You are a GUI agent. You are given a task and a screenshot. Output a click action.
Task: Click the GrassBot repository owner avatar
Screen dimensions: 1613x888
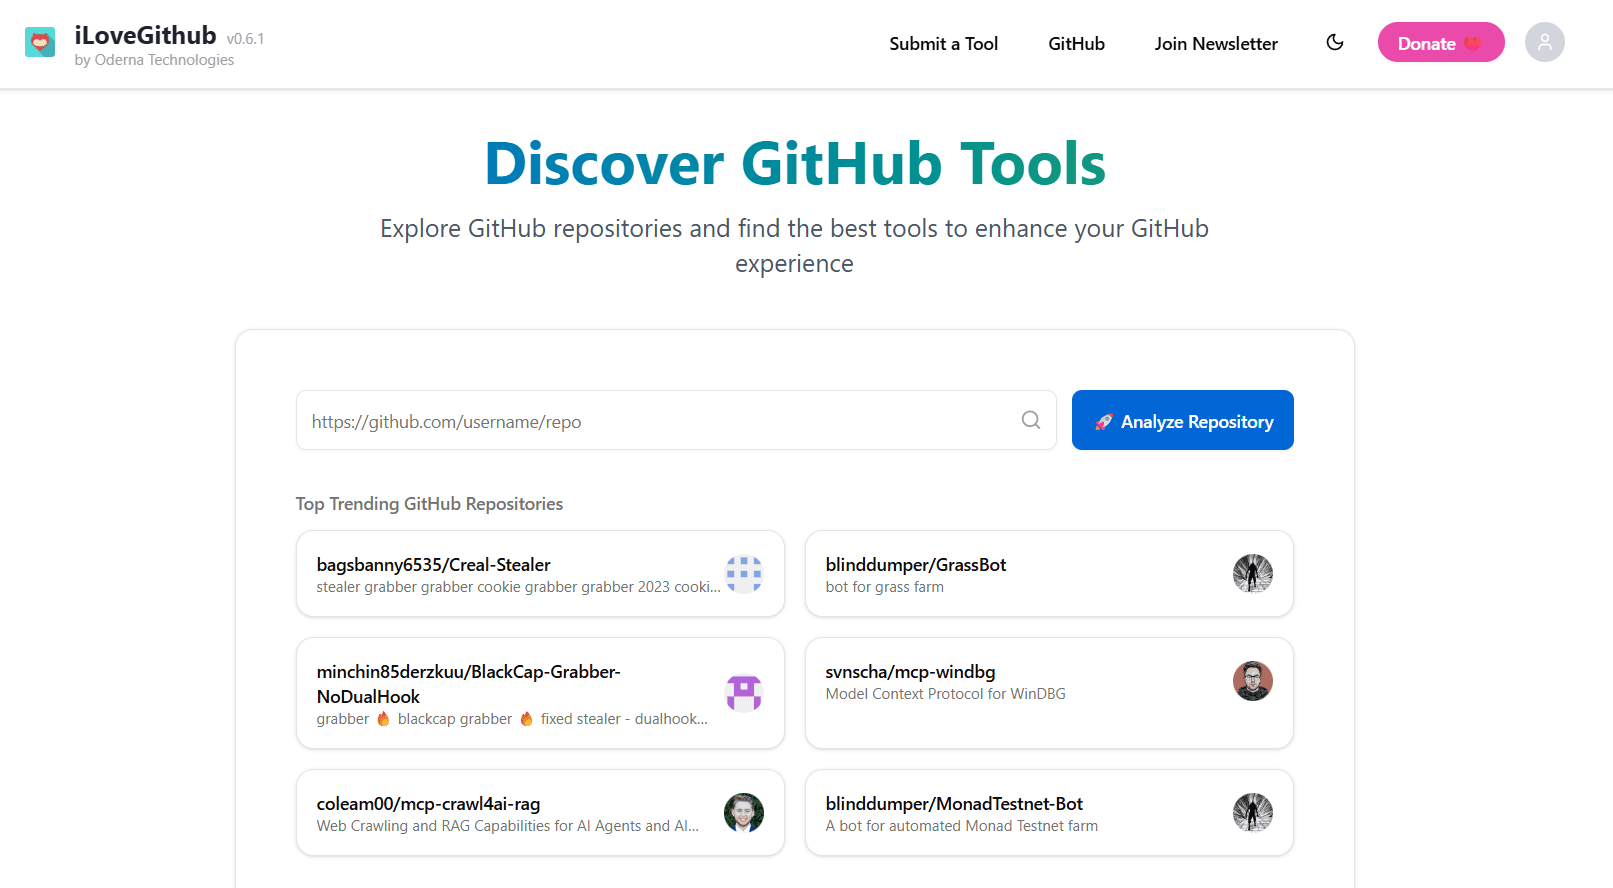point(1252,573)
